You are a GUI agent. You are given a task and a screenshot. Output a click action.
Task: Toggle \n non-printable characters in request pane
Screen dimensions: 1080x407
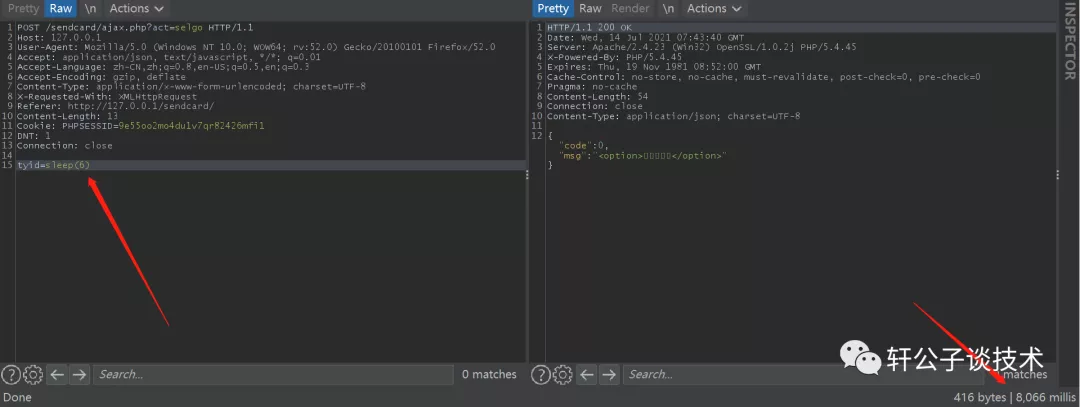[90, 9]
